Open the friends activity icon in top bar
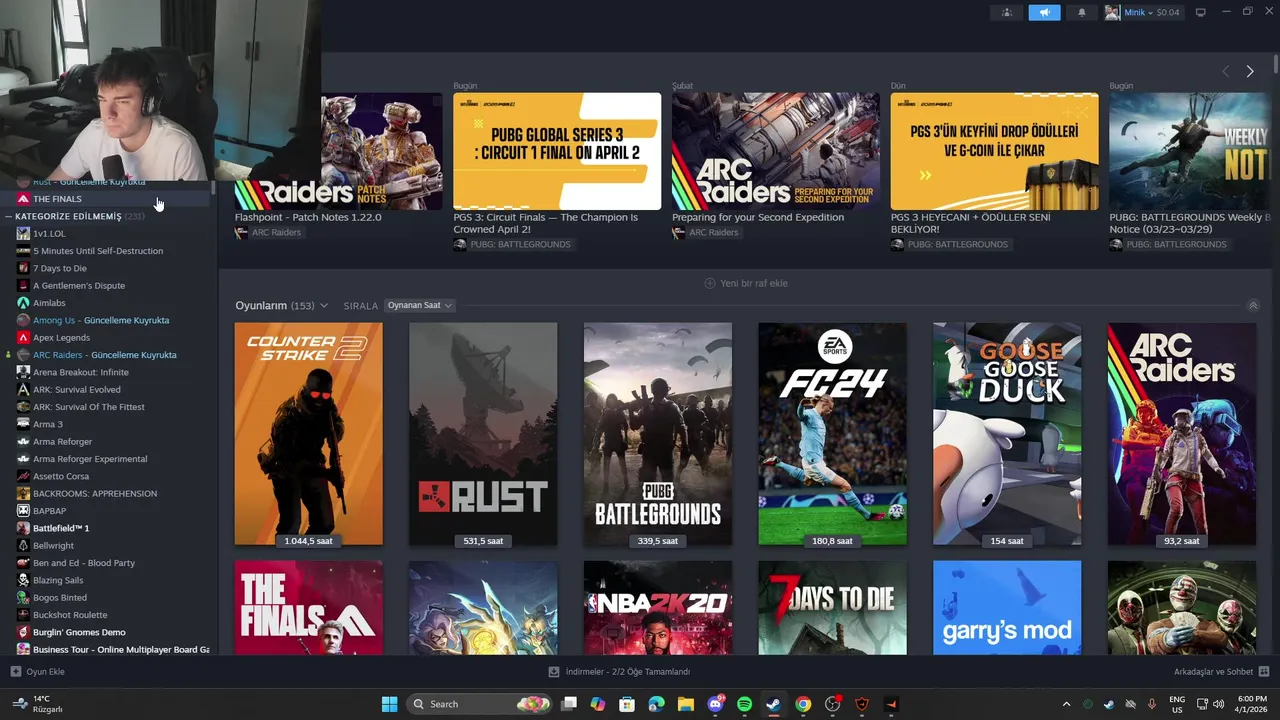Image resolution: width=1280 pixels, height=720 pixels. 1006,12
